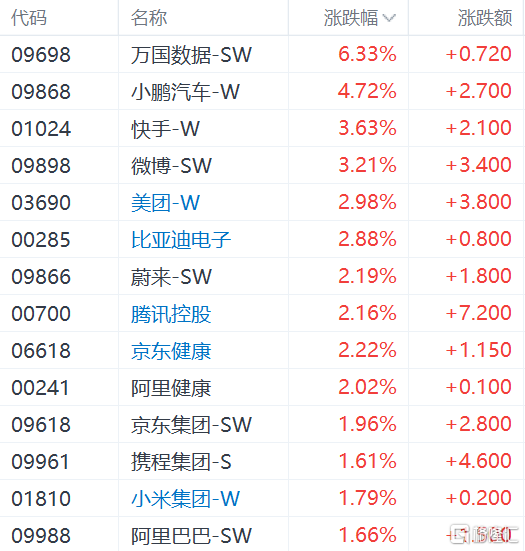Open the 美团-W stock link
This screenshot has height=551, width=525.
coord(166,203)
